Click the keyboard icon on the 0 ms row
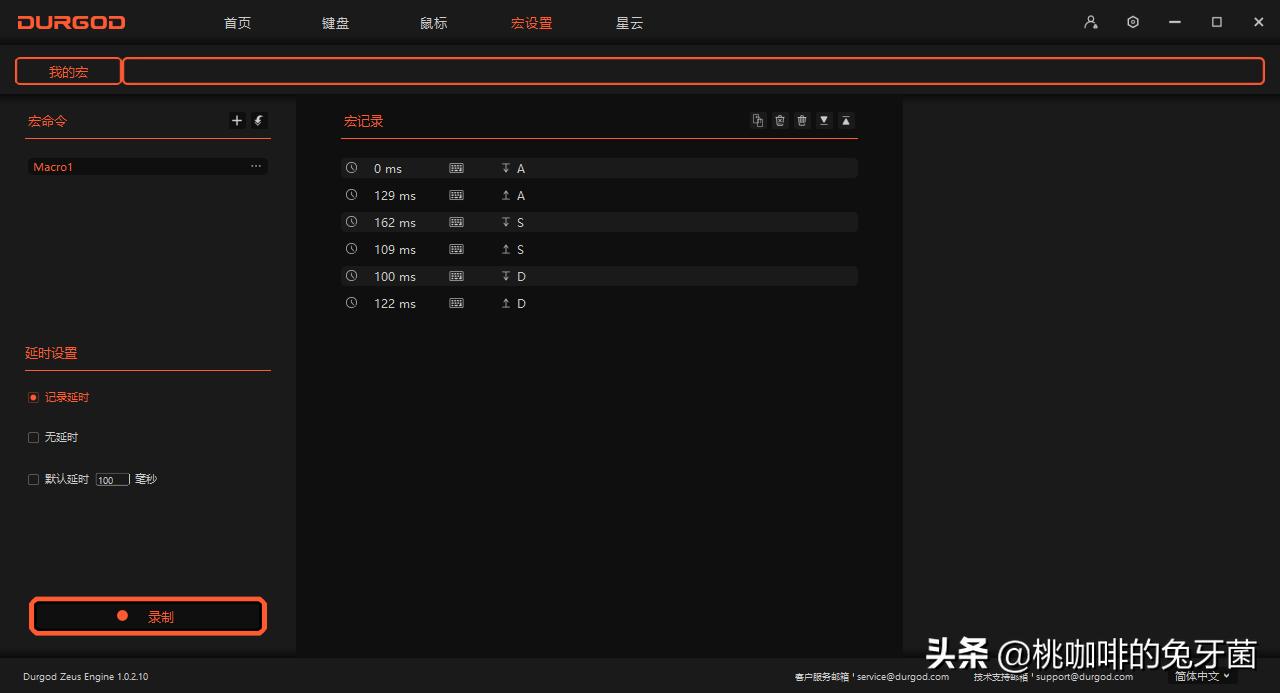 [x=456, y=168]
